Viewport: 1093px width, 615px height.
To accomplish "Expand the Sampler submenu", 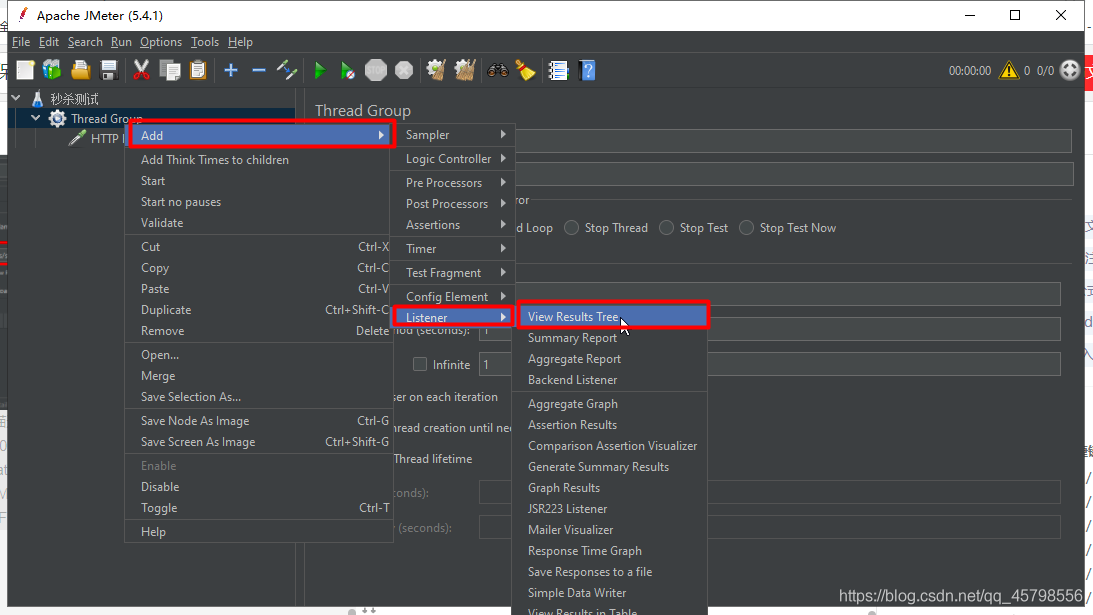I will point(454,135).
